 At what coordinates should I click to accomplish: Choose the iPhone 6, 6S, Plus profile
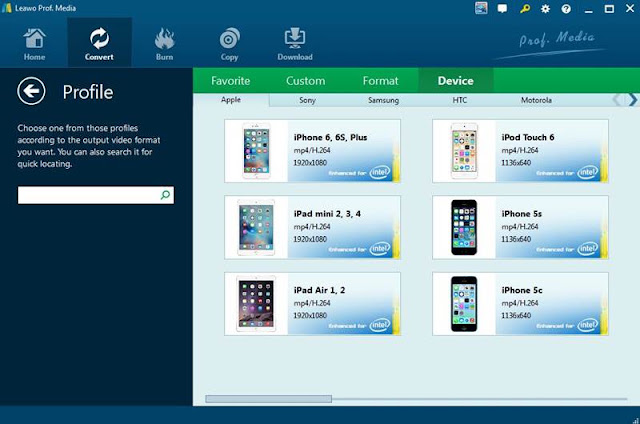tap(312, 151)
